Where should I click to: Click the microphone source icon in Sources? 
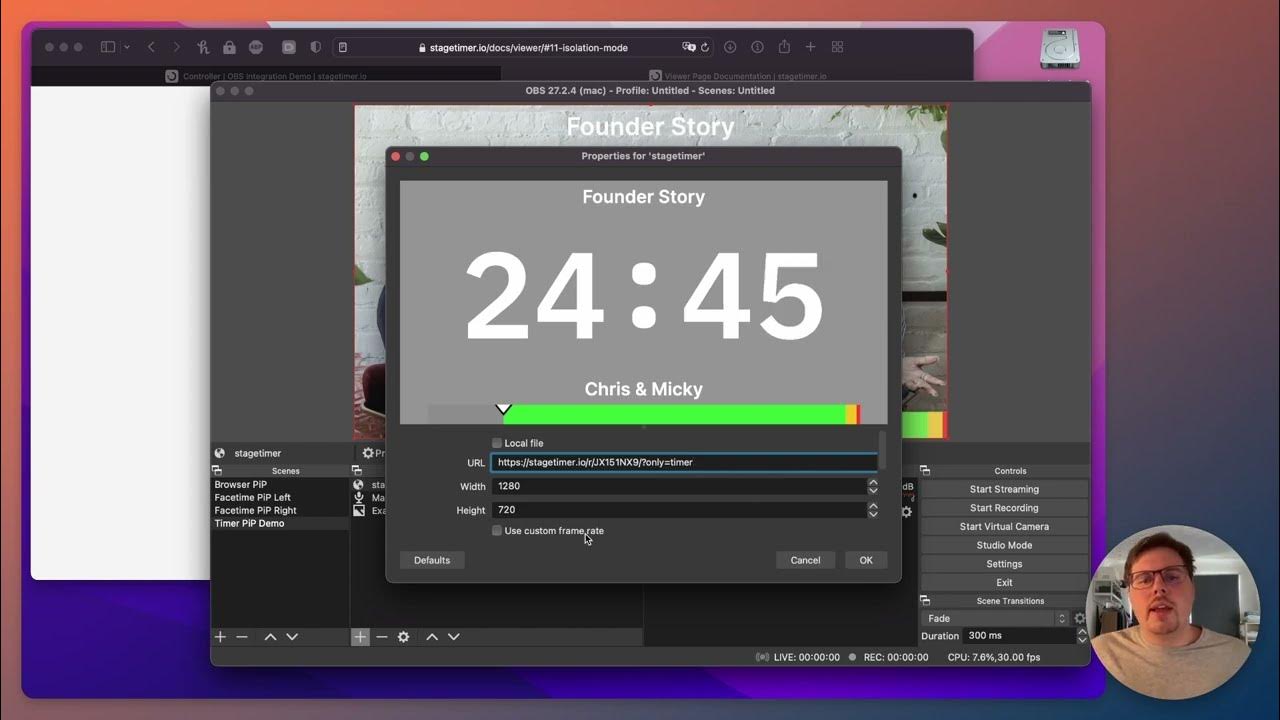[x=359, y=497]
